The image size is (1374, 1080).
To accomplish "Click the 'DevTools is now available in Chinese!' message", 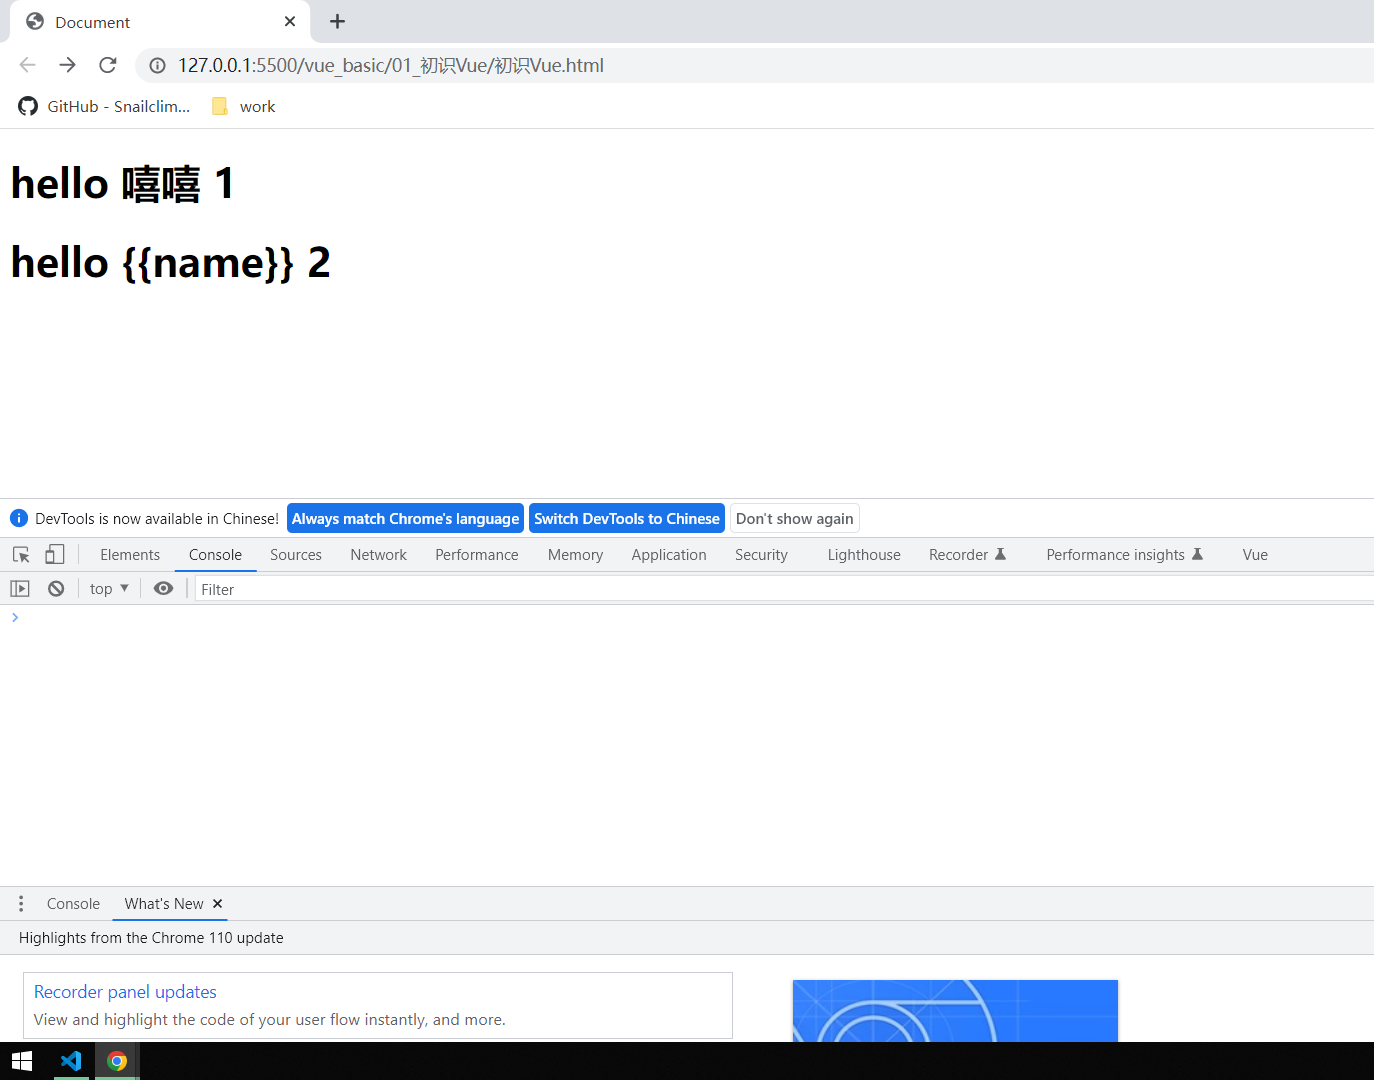I will [157, 518].
